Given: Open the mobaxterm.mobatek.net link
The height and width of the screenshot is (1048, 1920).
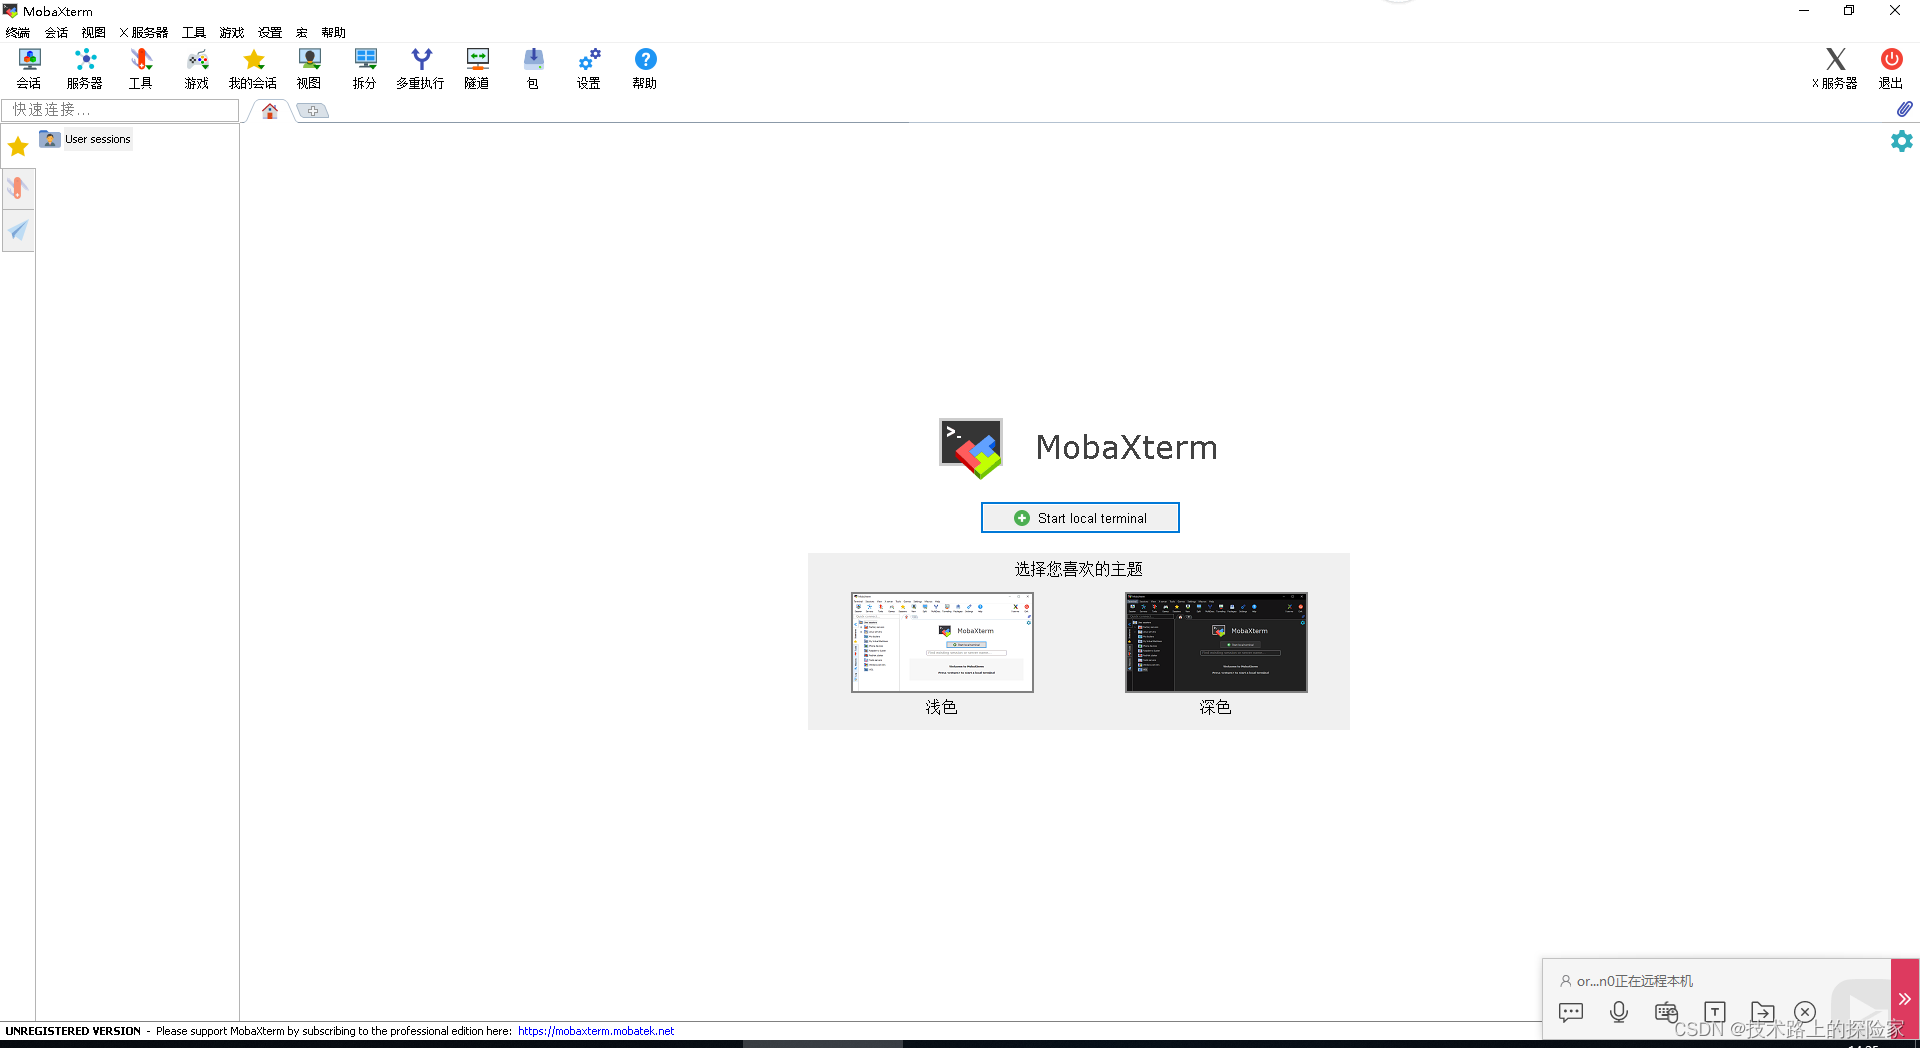Looking at the screenshot, I should point(596,1031).
